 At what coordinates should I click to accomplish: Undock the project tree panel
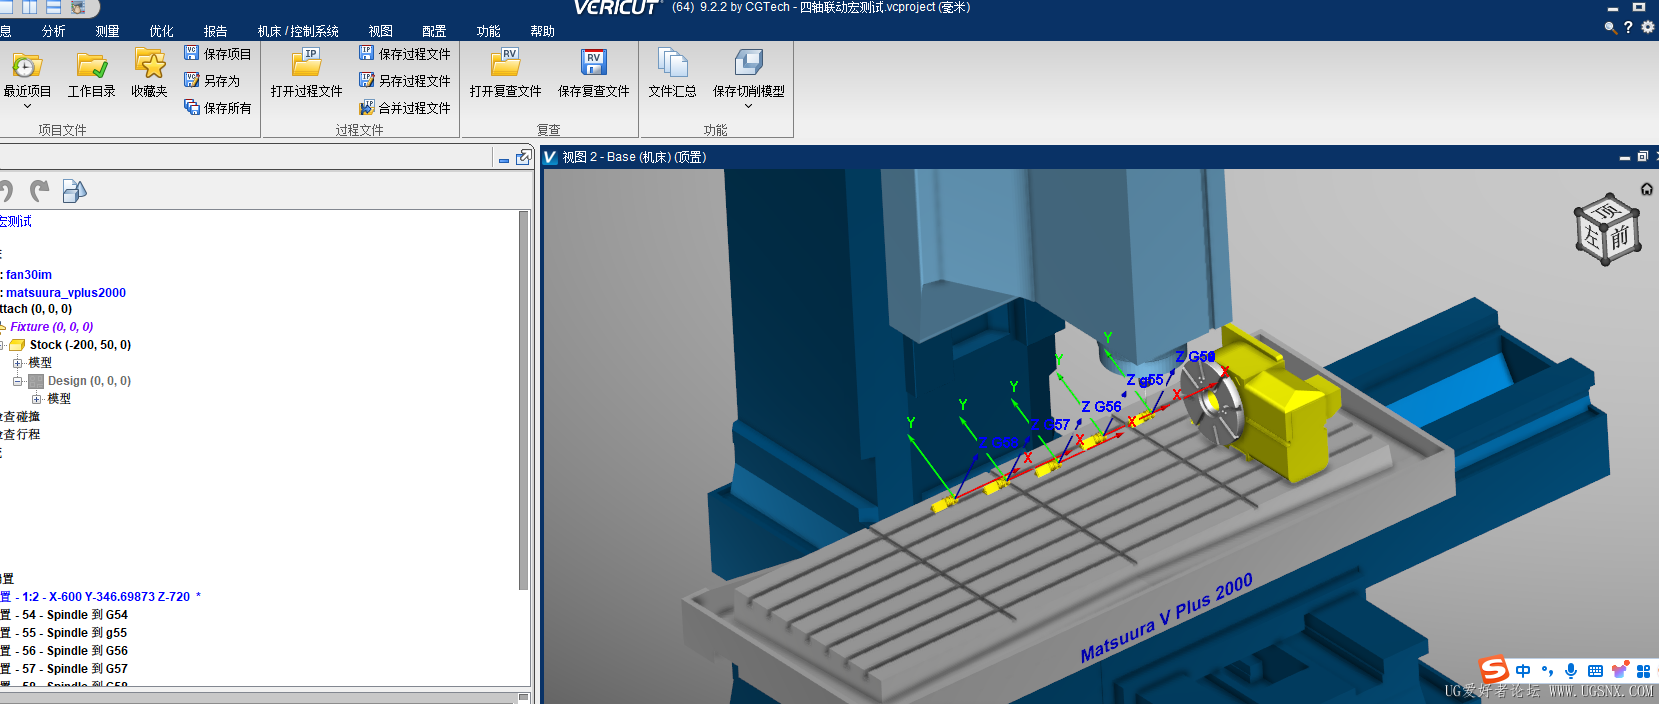(523, 157)
